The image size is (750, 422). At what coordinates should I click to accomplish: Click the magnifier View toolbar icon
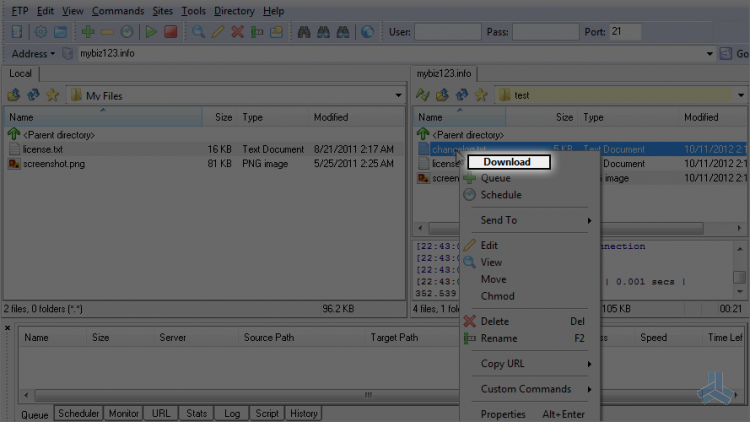click(198, 32)
